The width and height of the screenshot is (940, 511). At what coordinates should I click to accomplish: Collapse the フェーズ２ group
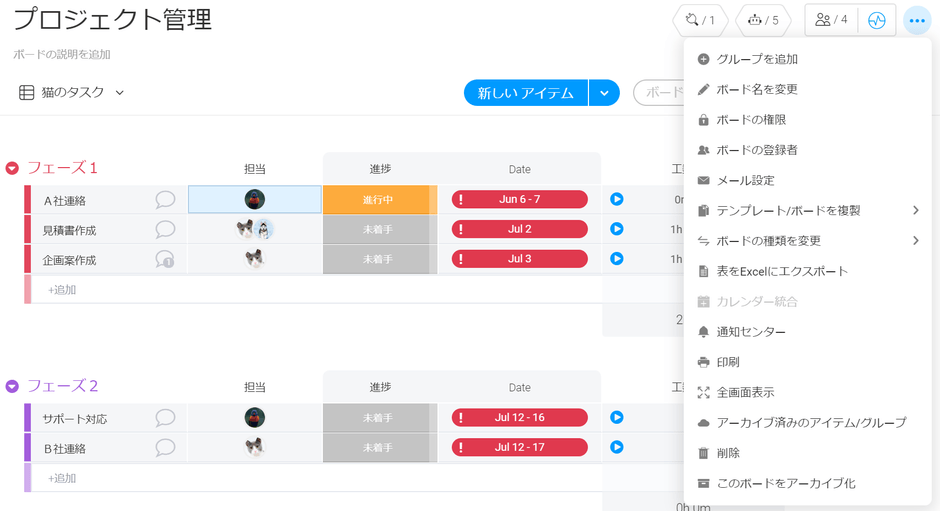click(x=12, y=386)
